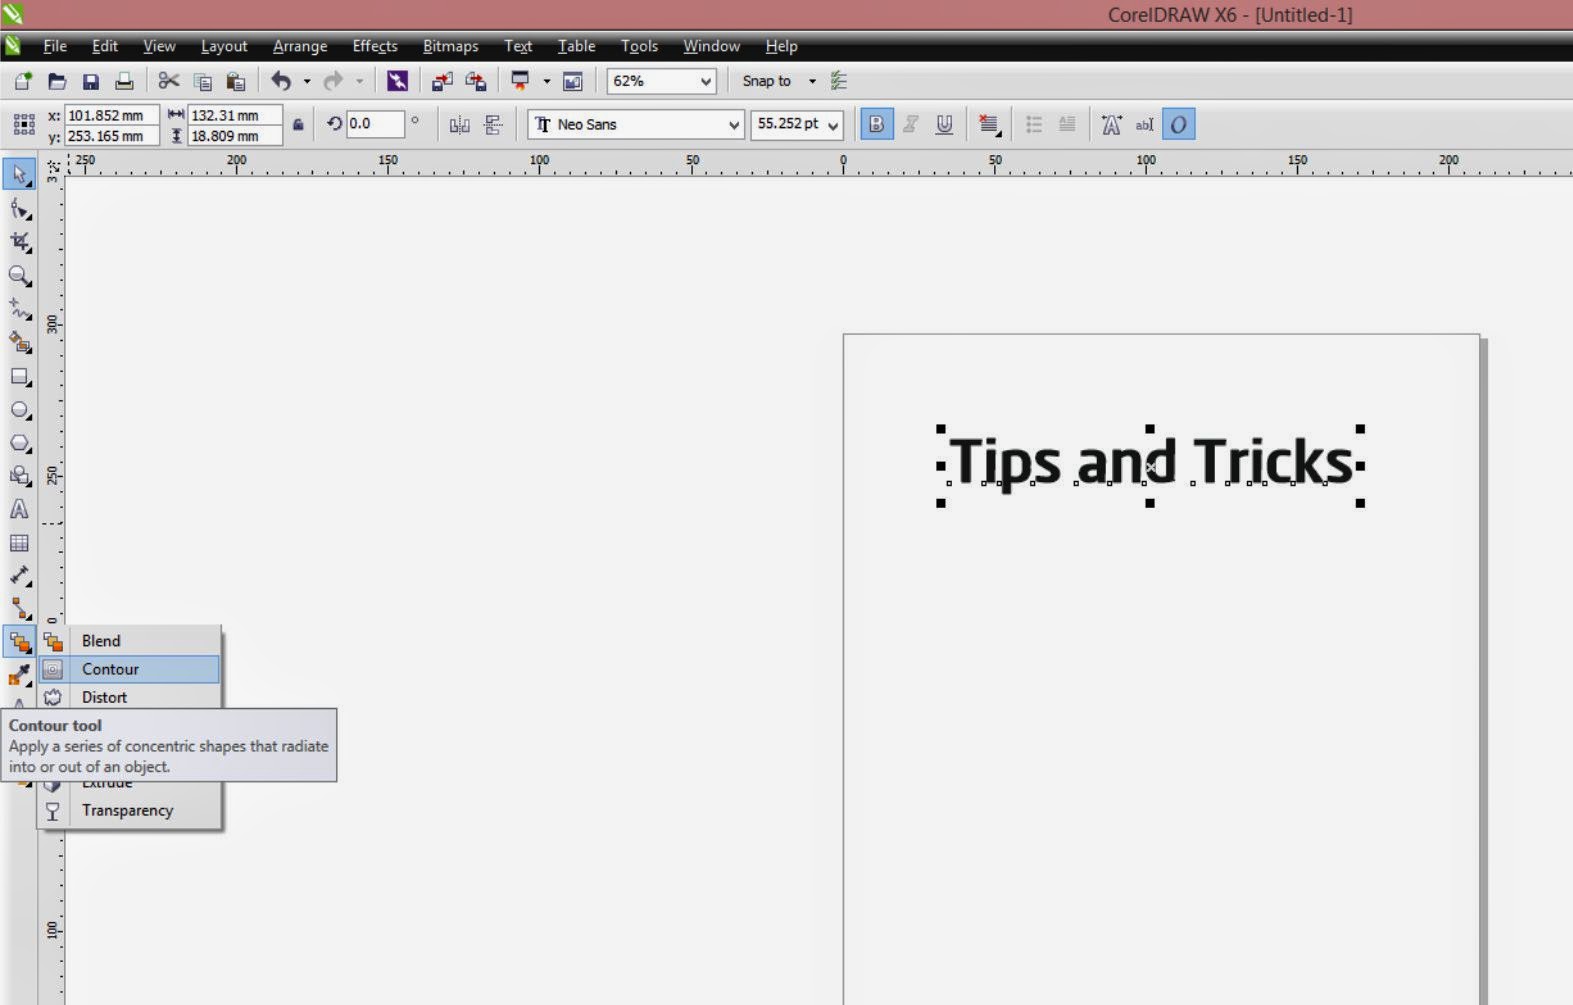The height and width of the screenshot is (1005, 1573).
Task: Click the Export icon
Action: (475, 81)
